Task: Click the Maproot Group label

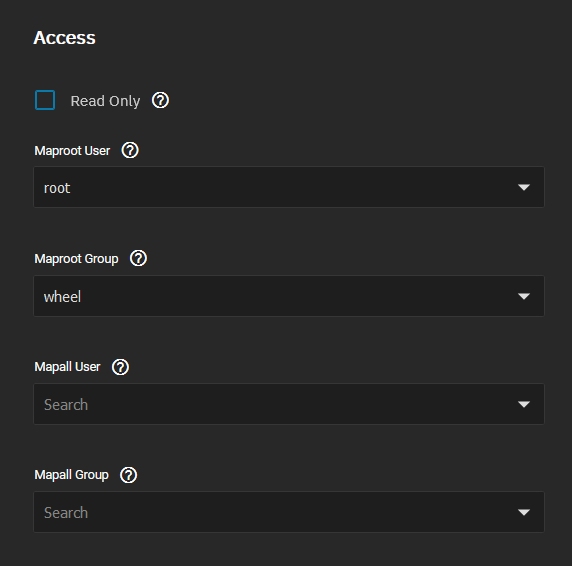Action: [x=76, y=259]
